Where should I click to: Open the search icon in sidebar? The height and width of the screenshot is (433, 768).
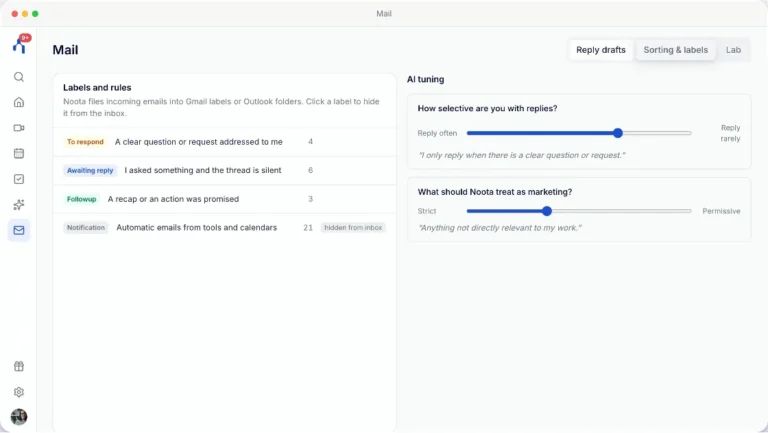(x=19, y=77)
